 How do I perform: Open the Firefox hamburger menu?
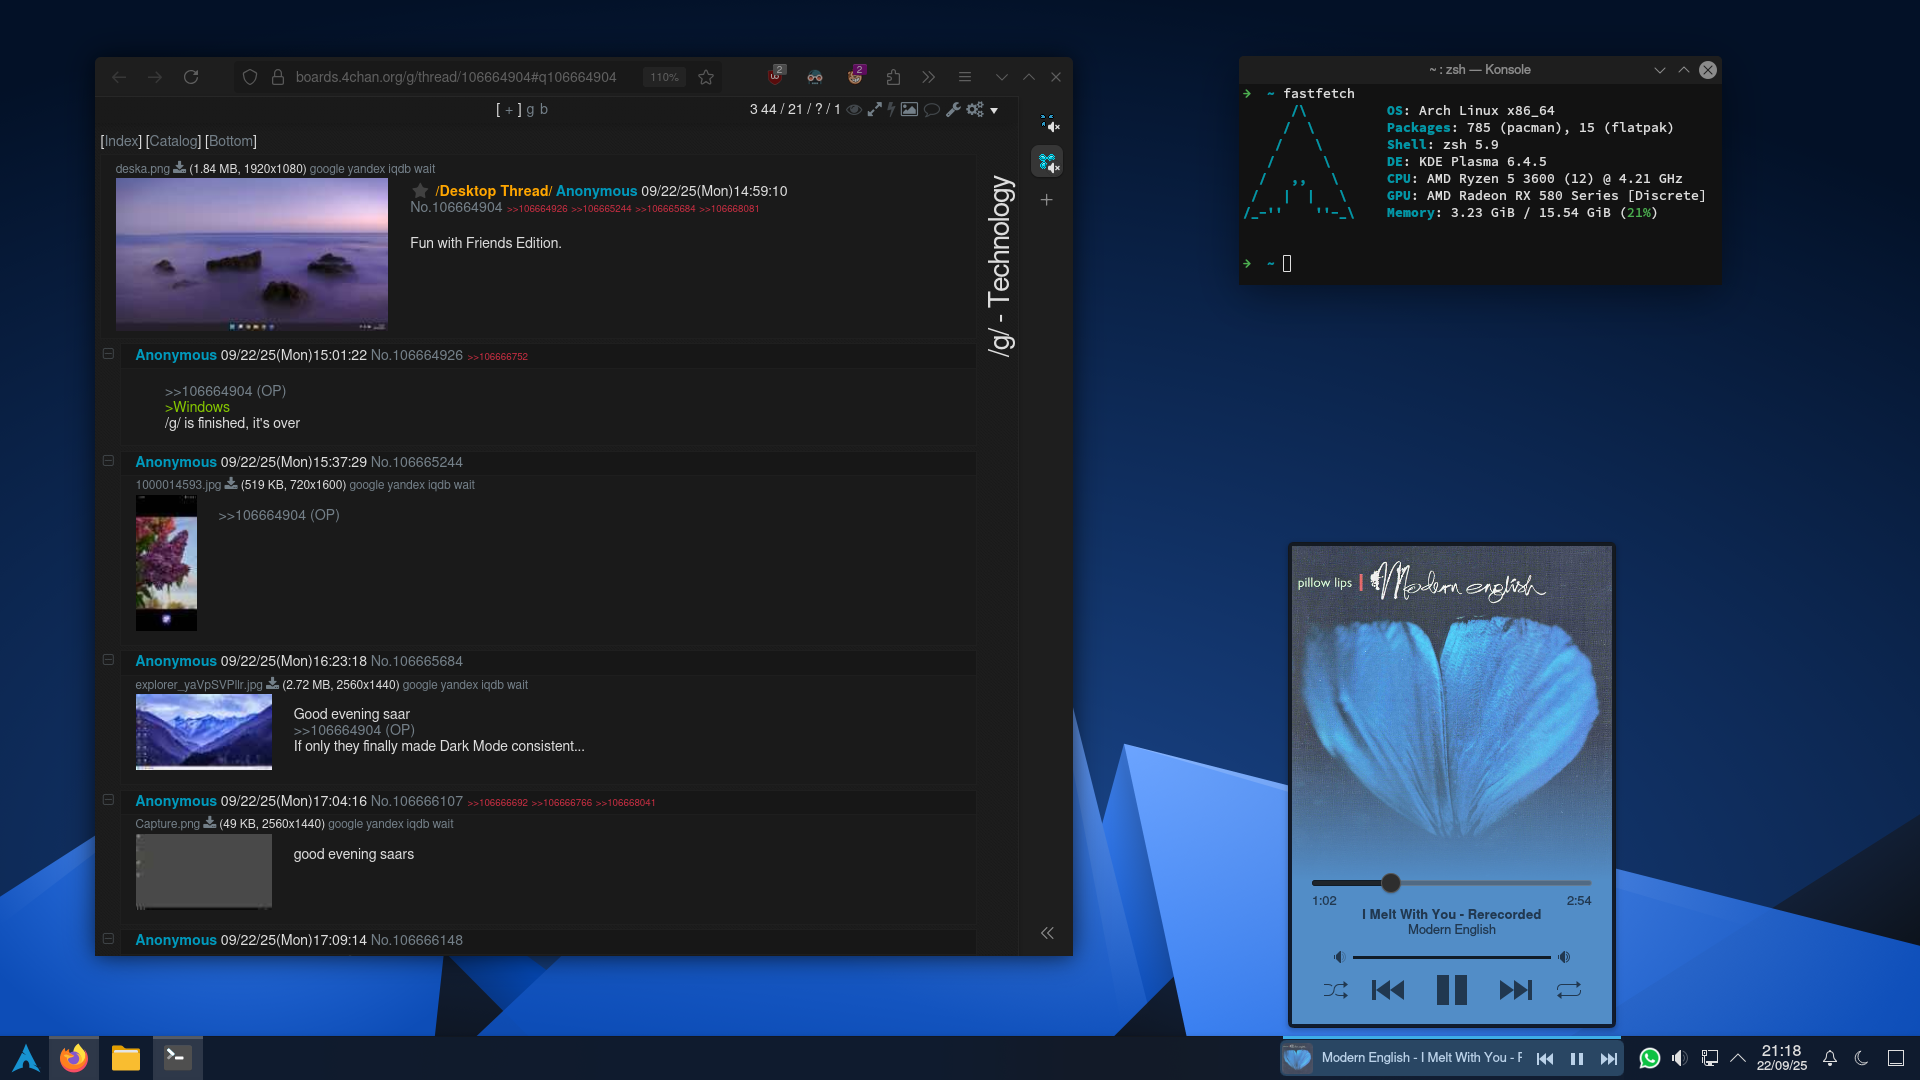(965, 77)
